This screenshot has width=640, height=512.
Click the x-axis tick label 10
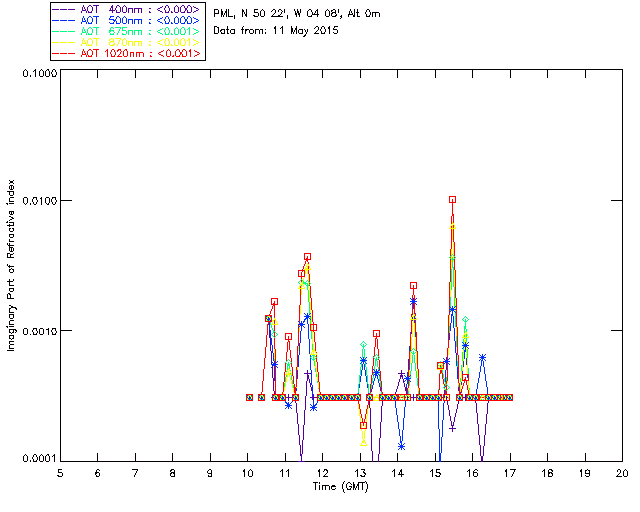(247, 473)
